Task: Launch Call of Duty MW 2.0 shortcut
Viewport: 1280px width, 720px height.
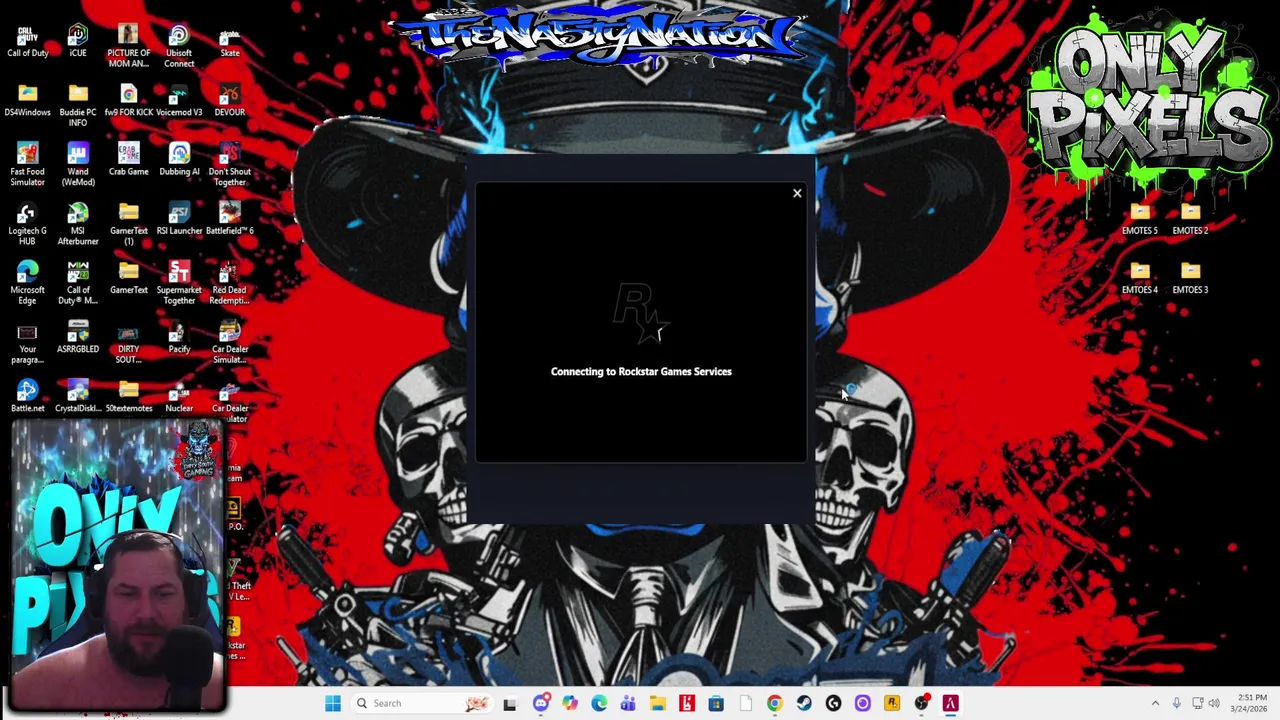Action: 78,283
